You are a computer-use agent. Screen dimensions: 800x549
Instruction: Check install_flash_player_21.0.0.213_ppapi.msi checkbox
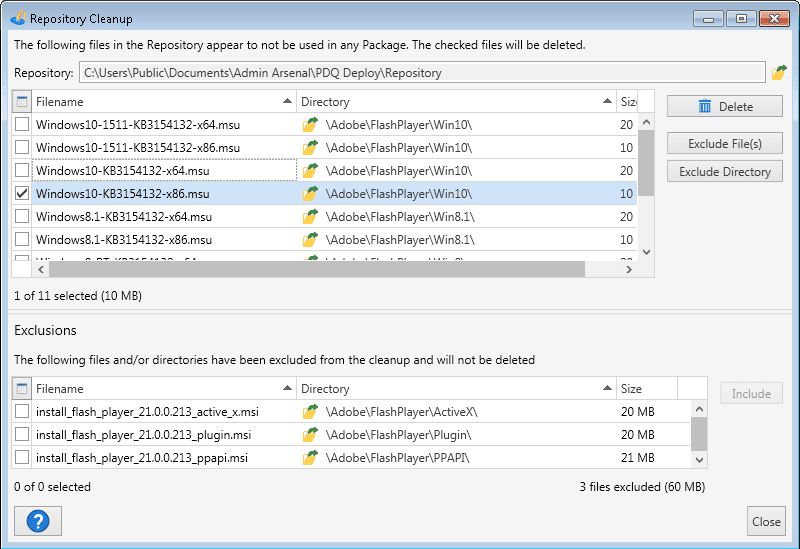tap(22, 457)
